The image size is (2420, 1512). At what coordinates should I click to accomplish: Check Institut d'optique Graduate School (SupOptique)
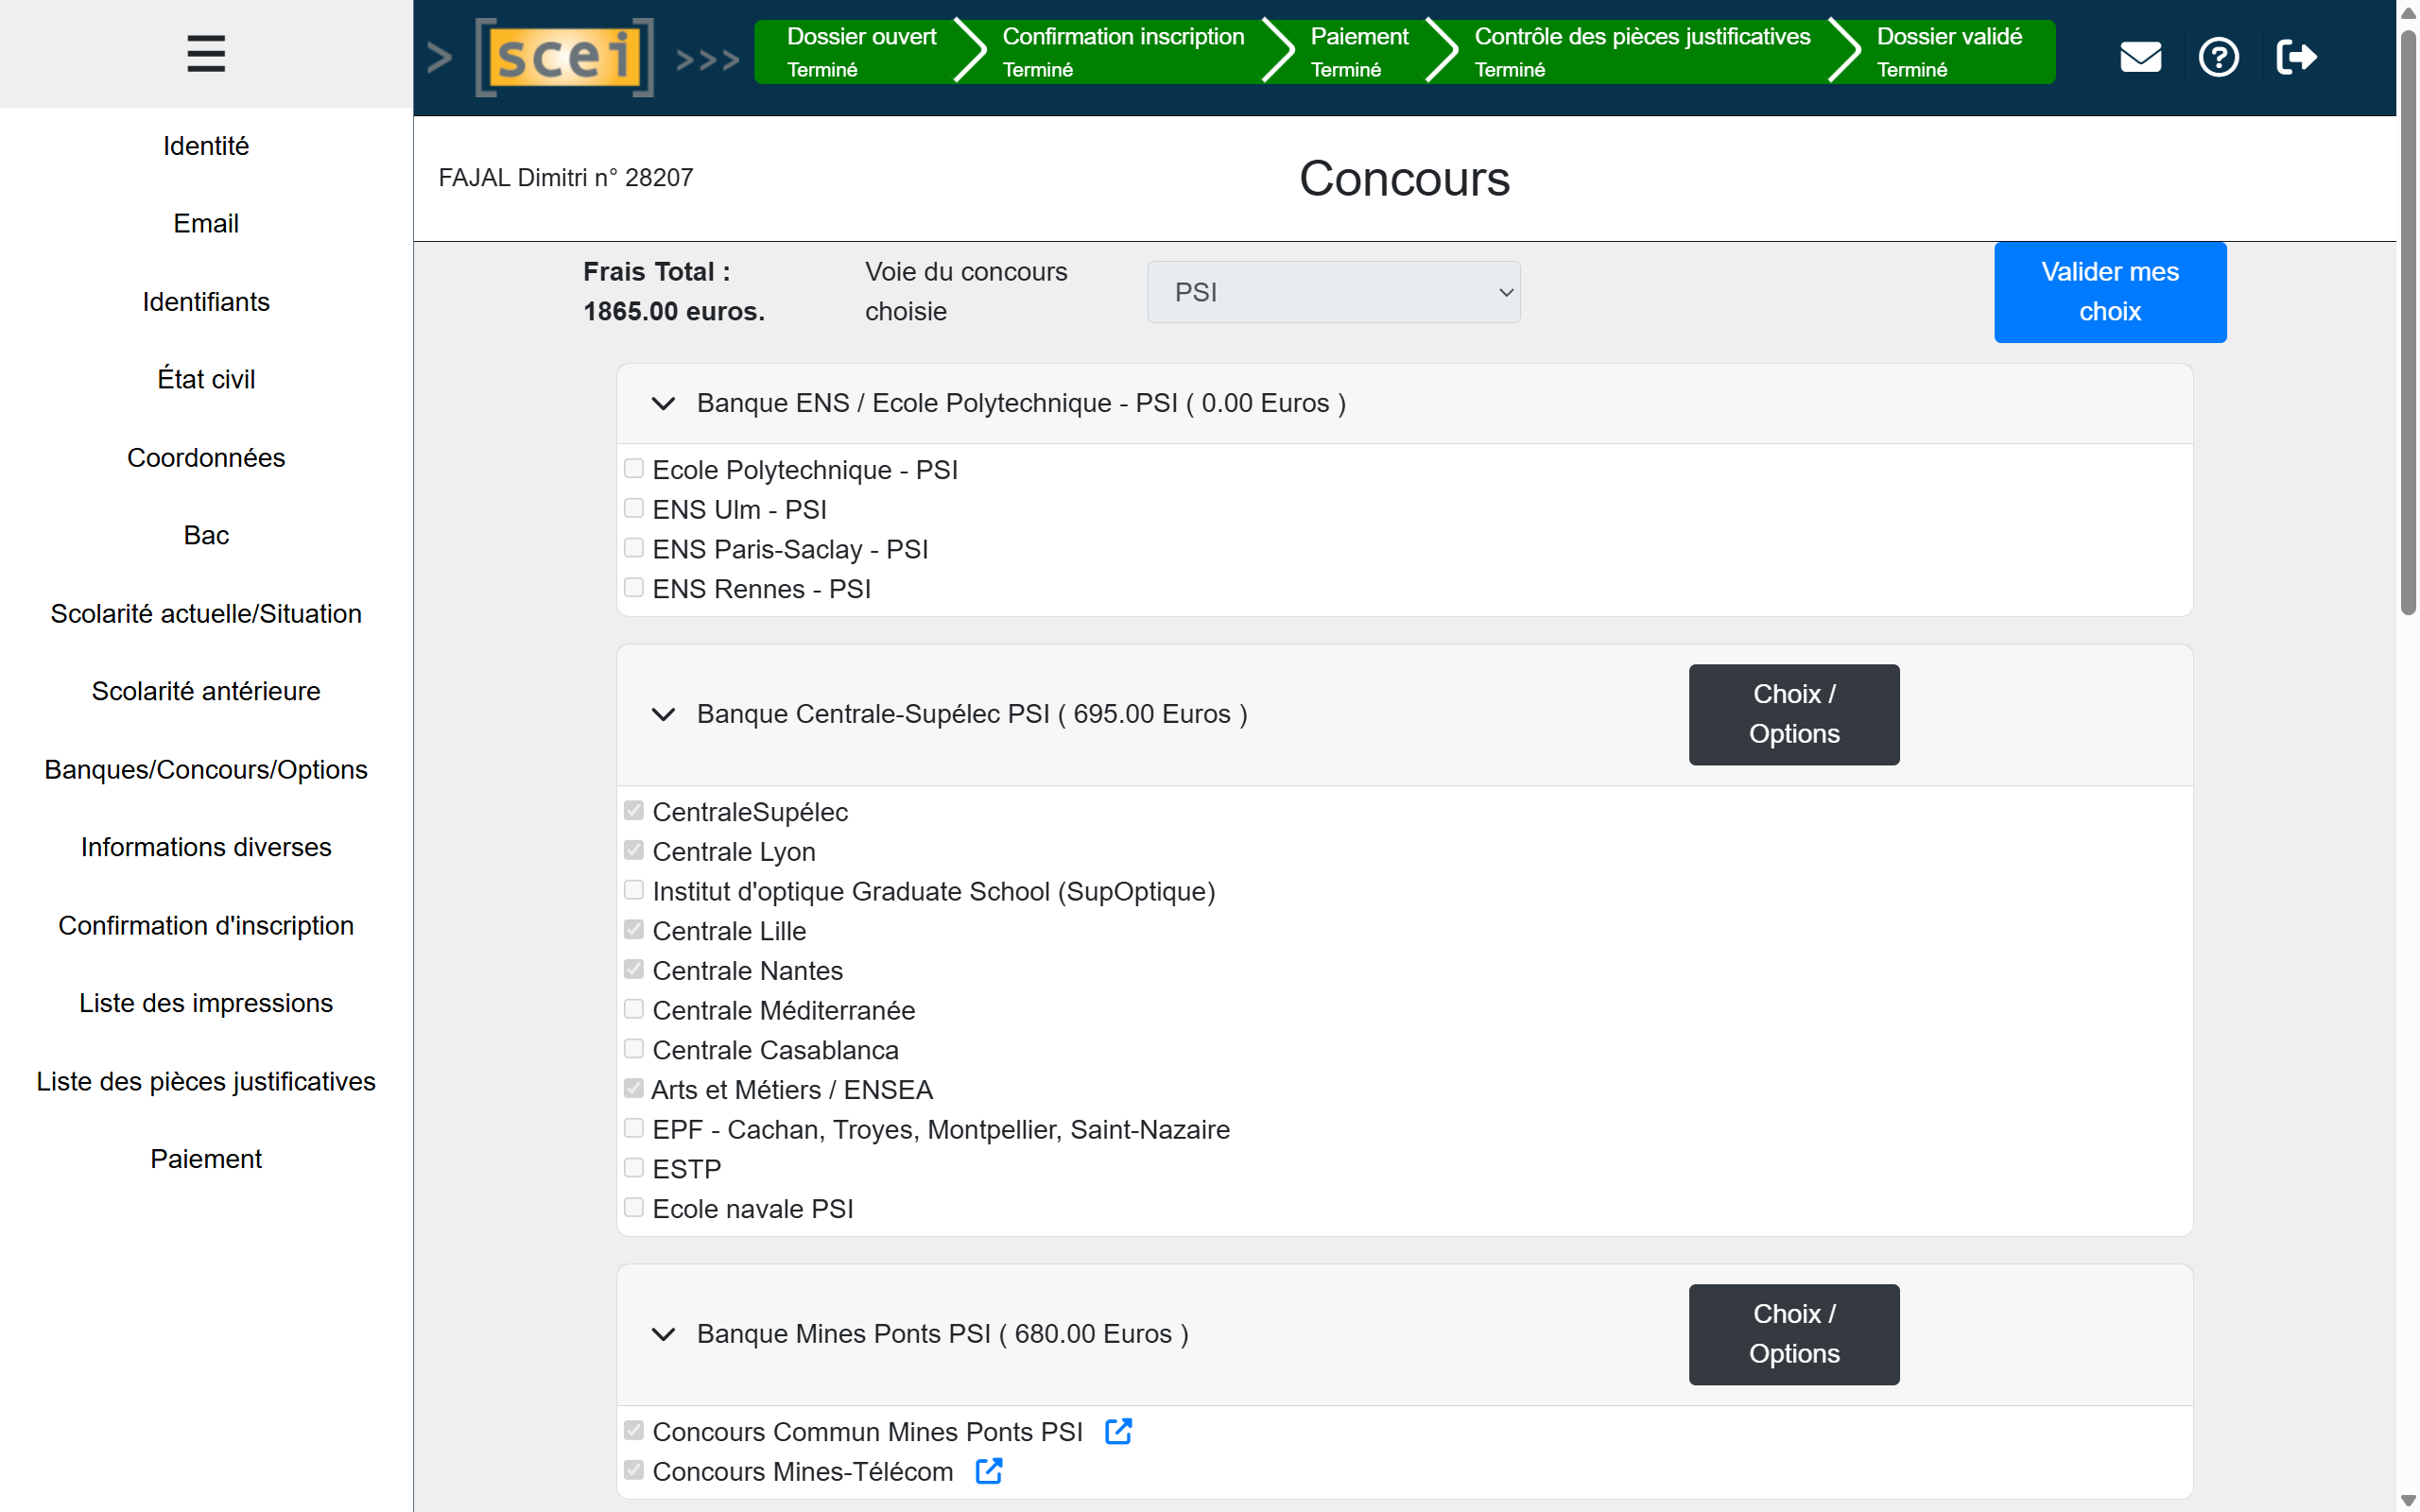(x=633, y=890)
